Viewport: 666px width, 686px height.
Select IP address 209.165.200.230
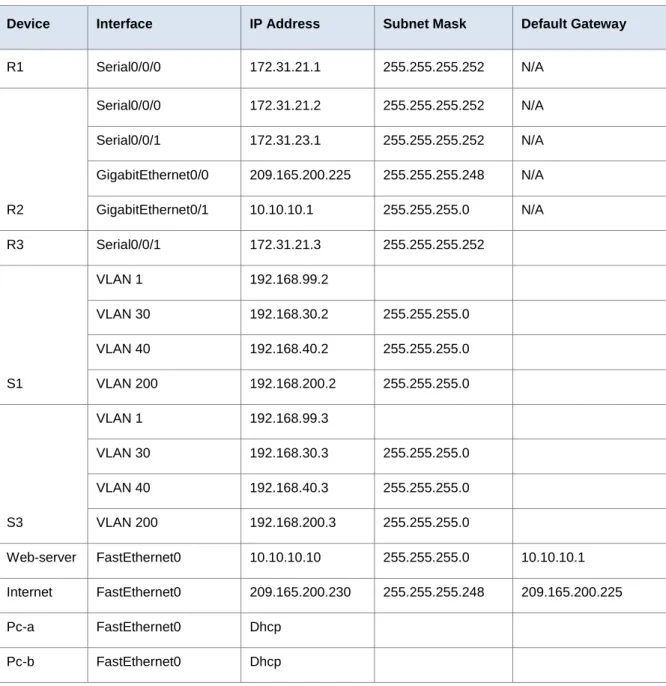pyautogui.click(x=300, y=592)
